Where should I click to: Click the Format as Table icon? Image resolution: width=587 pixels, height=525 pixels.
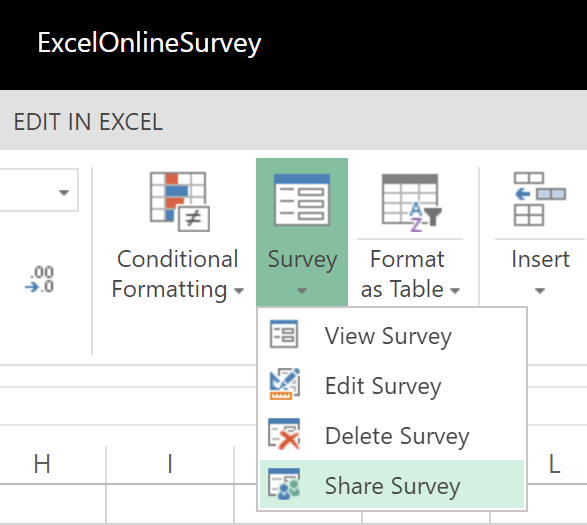point(411,202)
